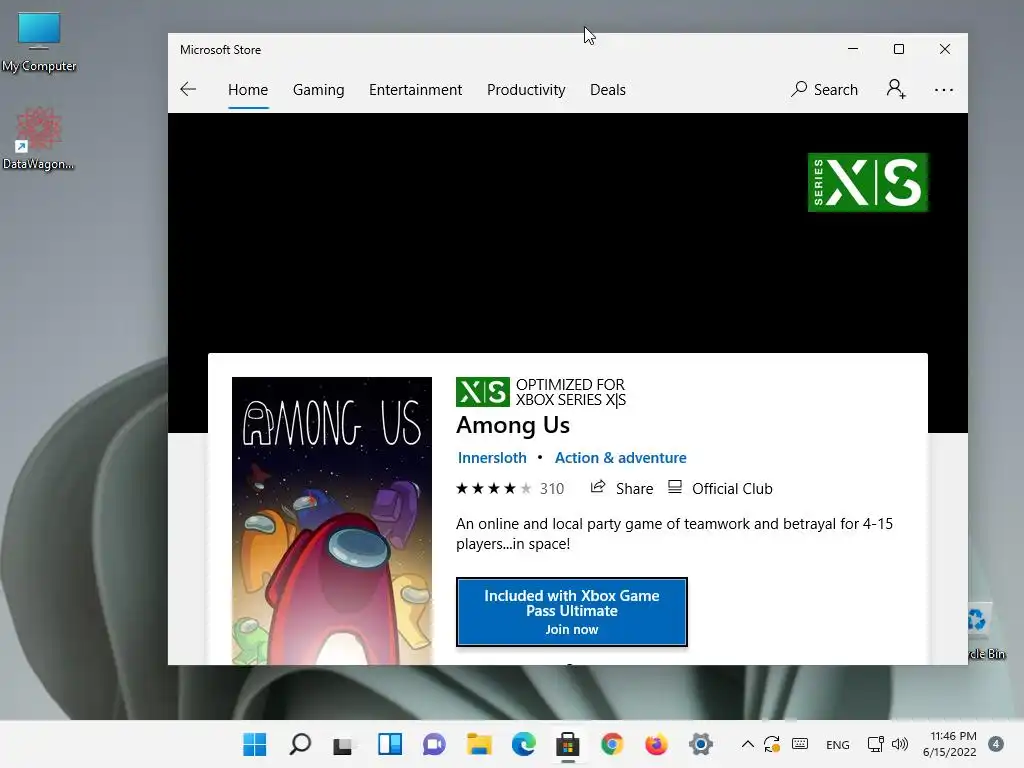Click the small X|S optimized badge

(x=483, y=392)
